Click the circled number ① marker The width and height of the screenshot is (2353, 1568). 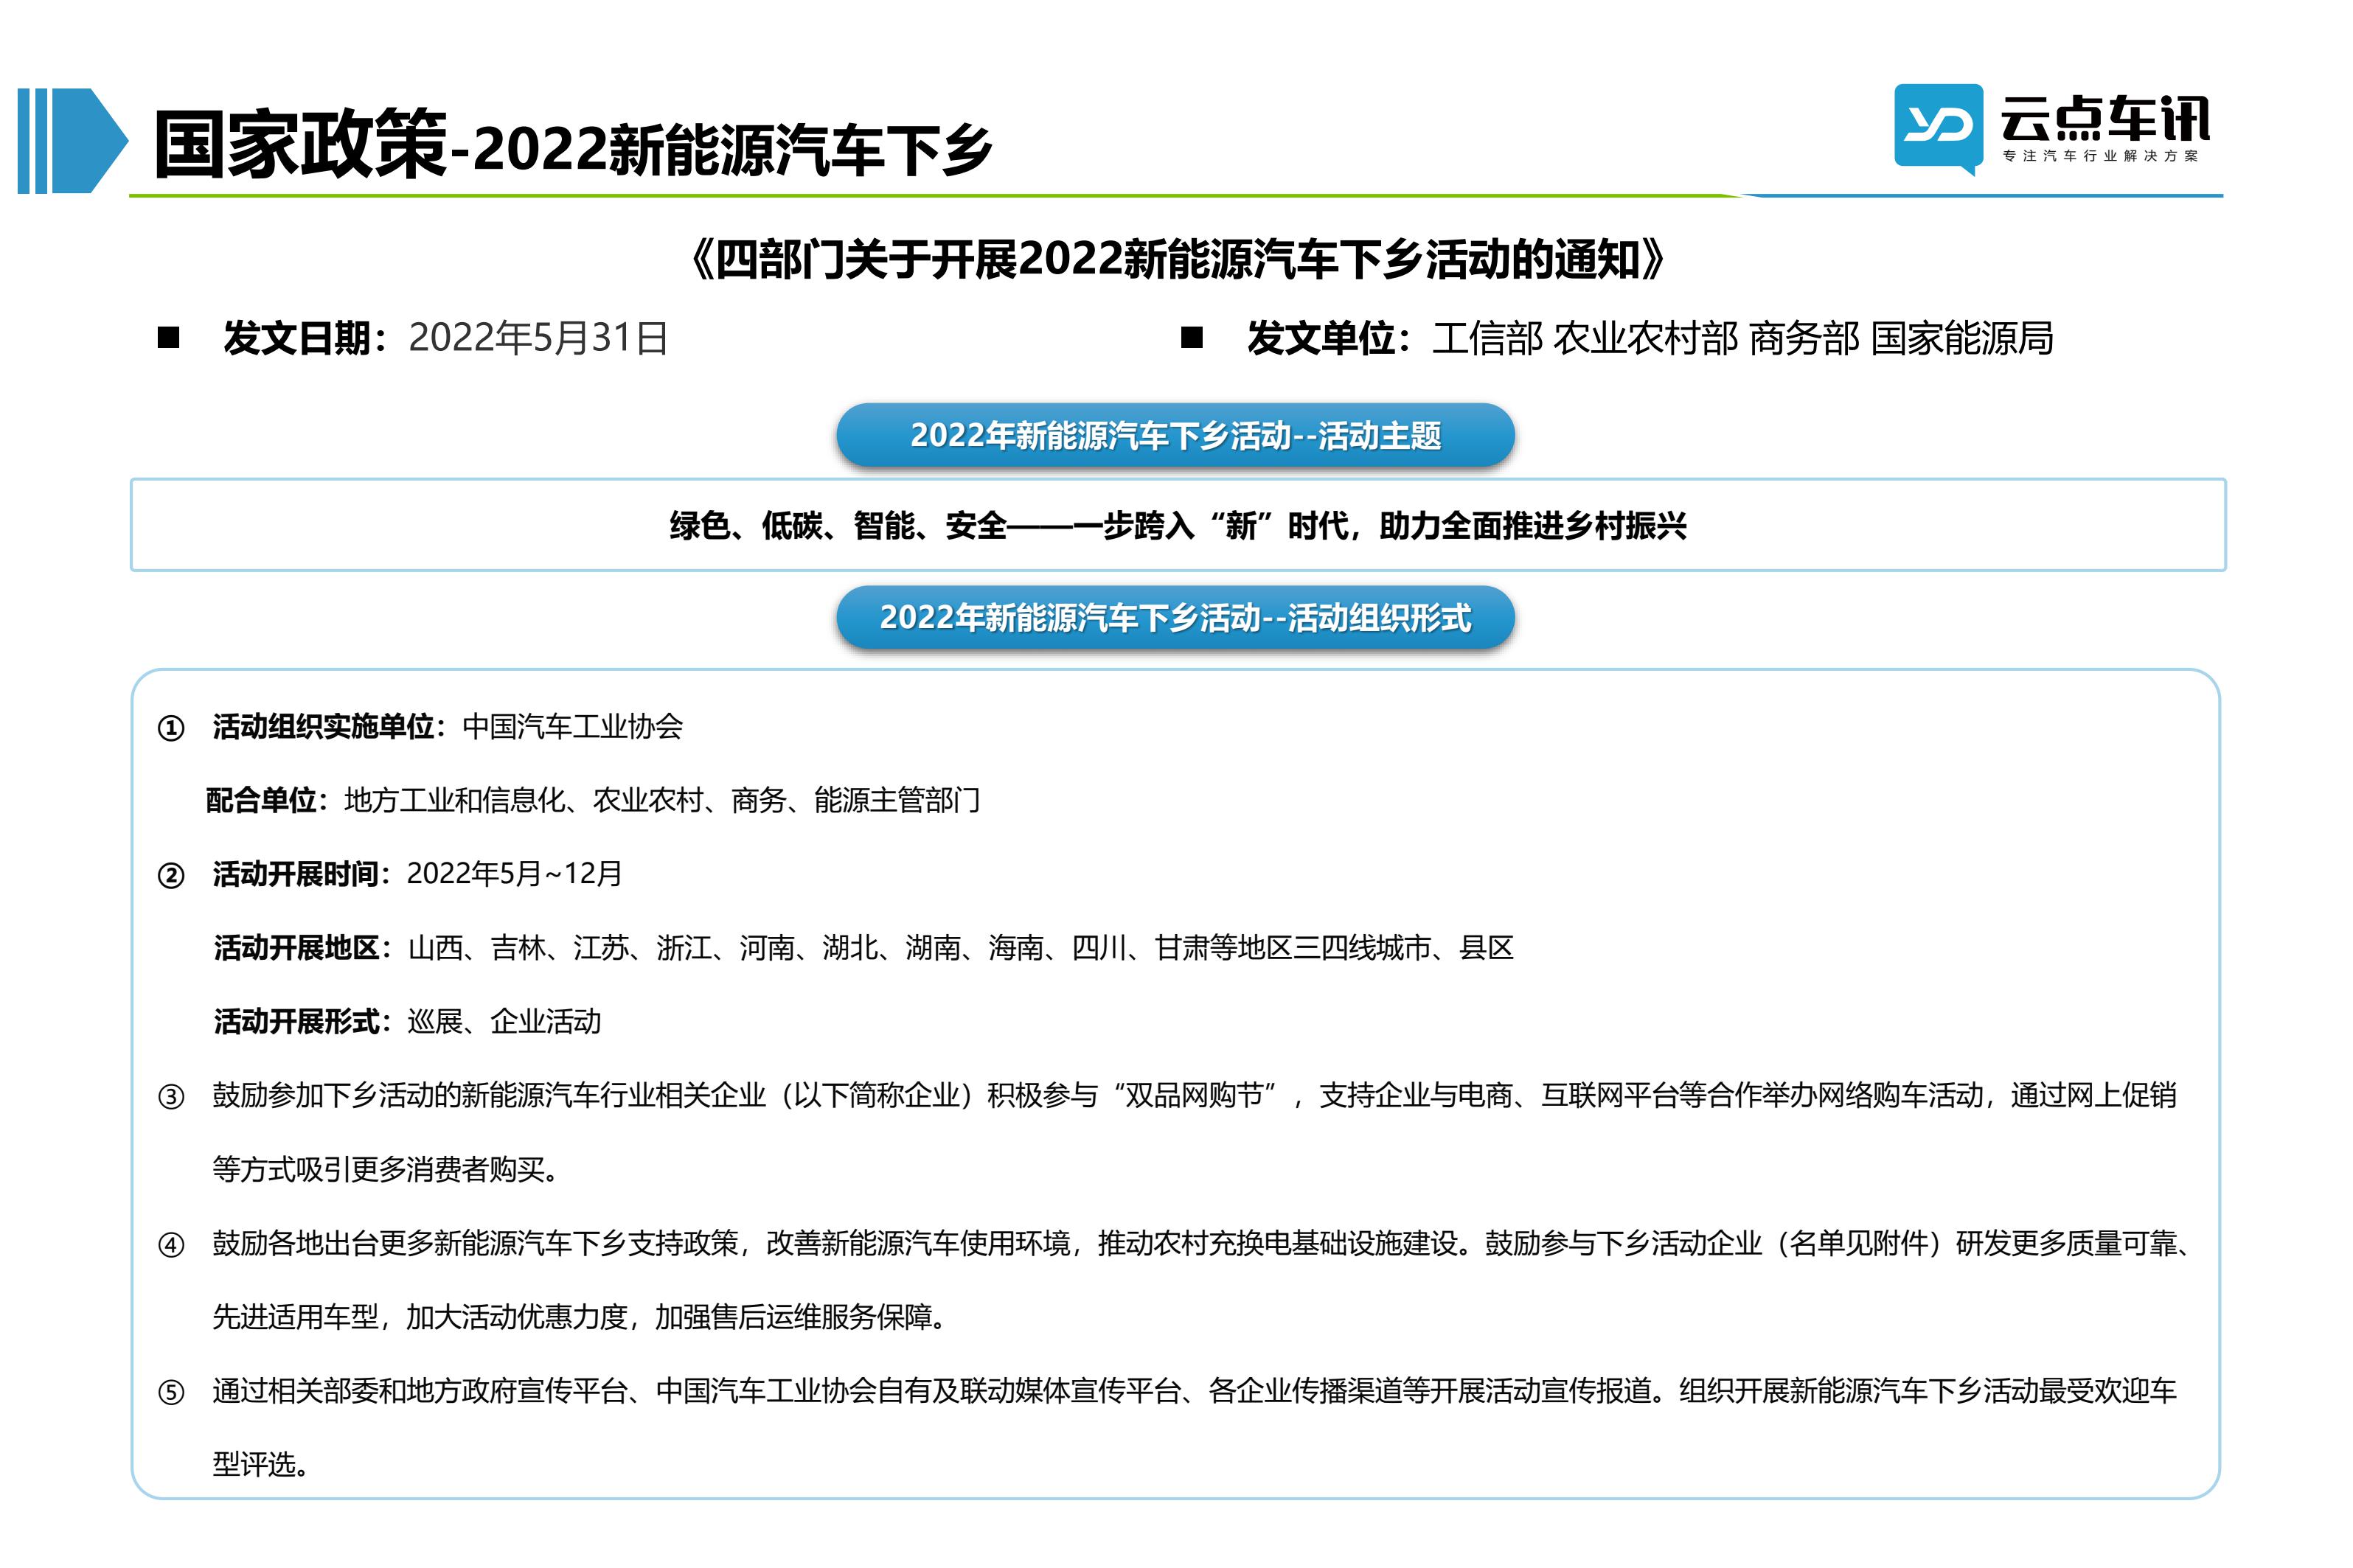coord(171,728)
